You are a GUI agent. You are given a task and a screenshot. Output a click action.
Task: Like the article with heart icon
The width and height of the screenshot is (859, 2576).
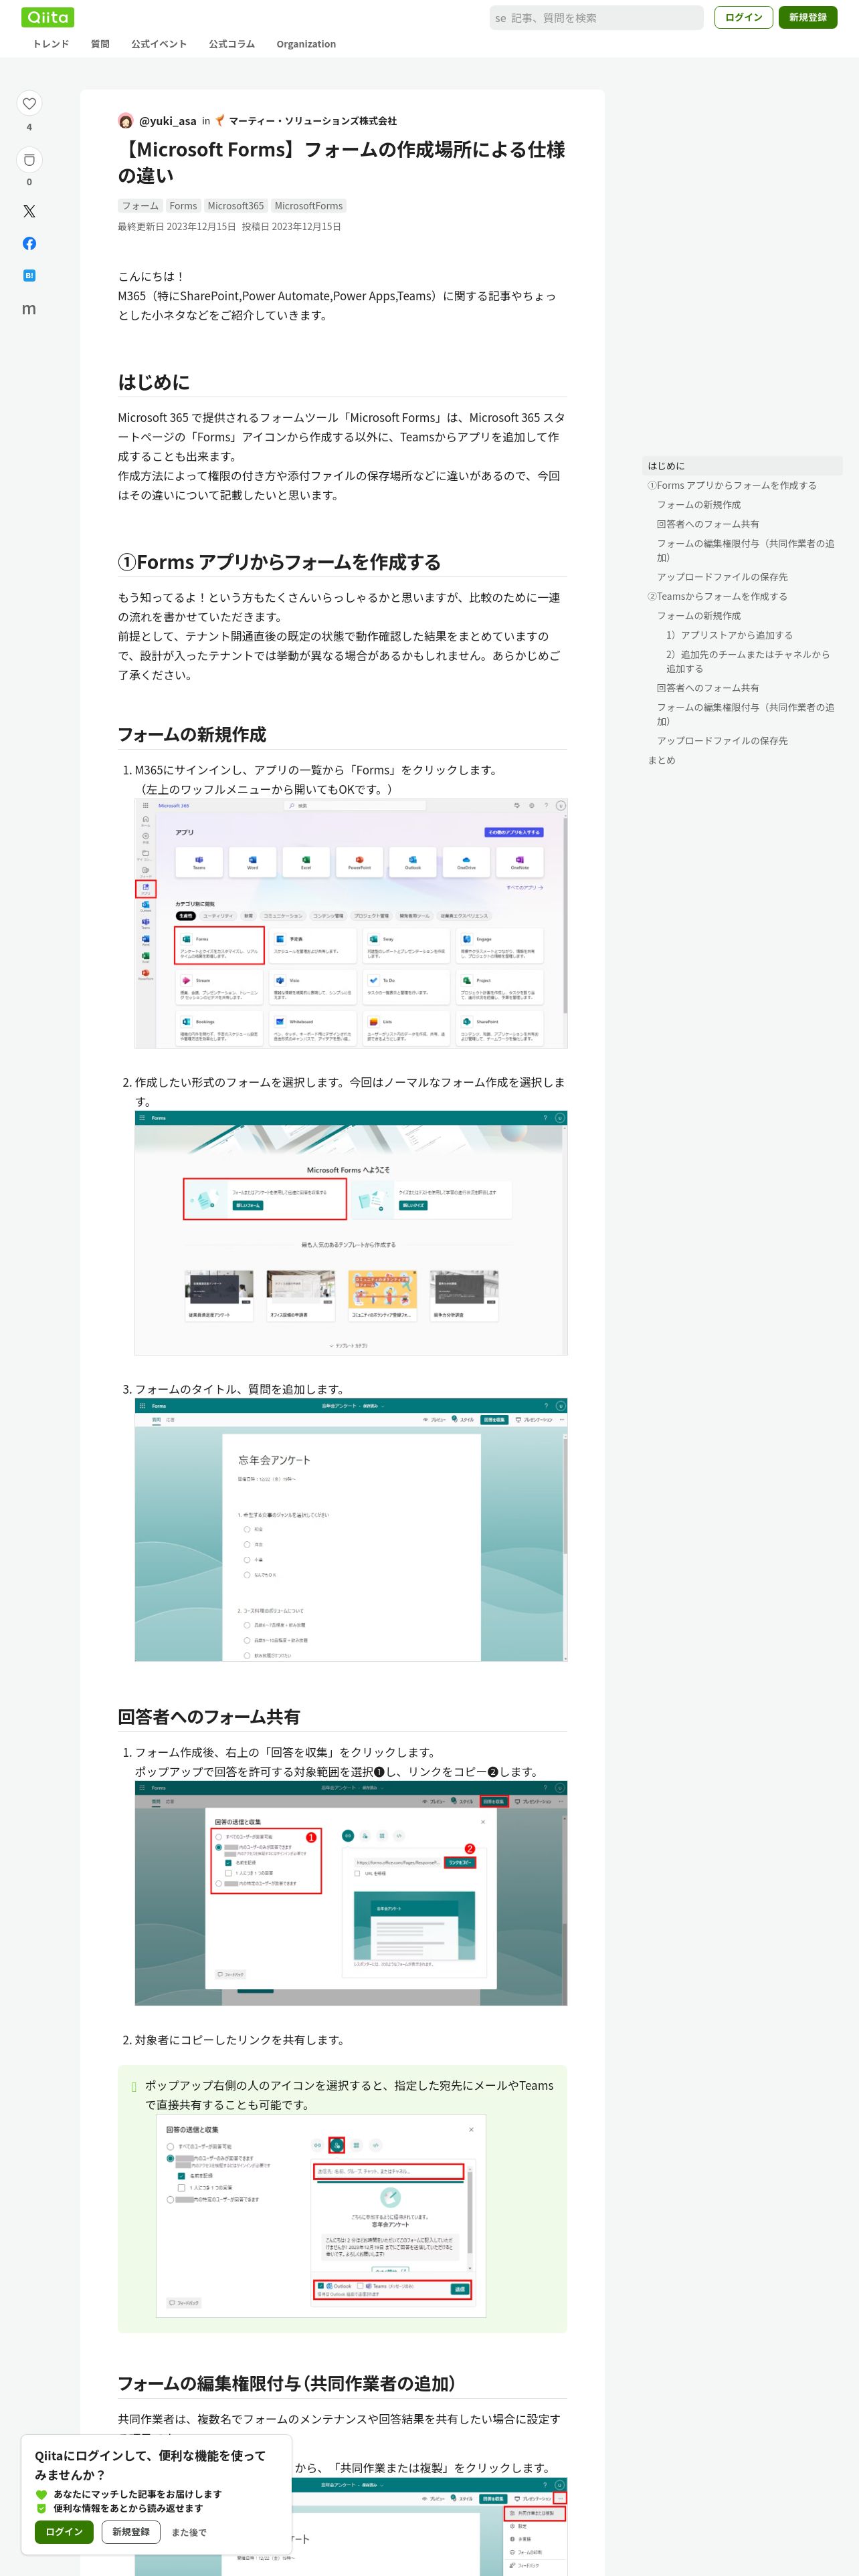(29, 103)
